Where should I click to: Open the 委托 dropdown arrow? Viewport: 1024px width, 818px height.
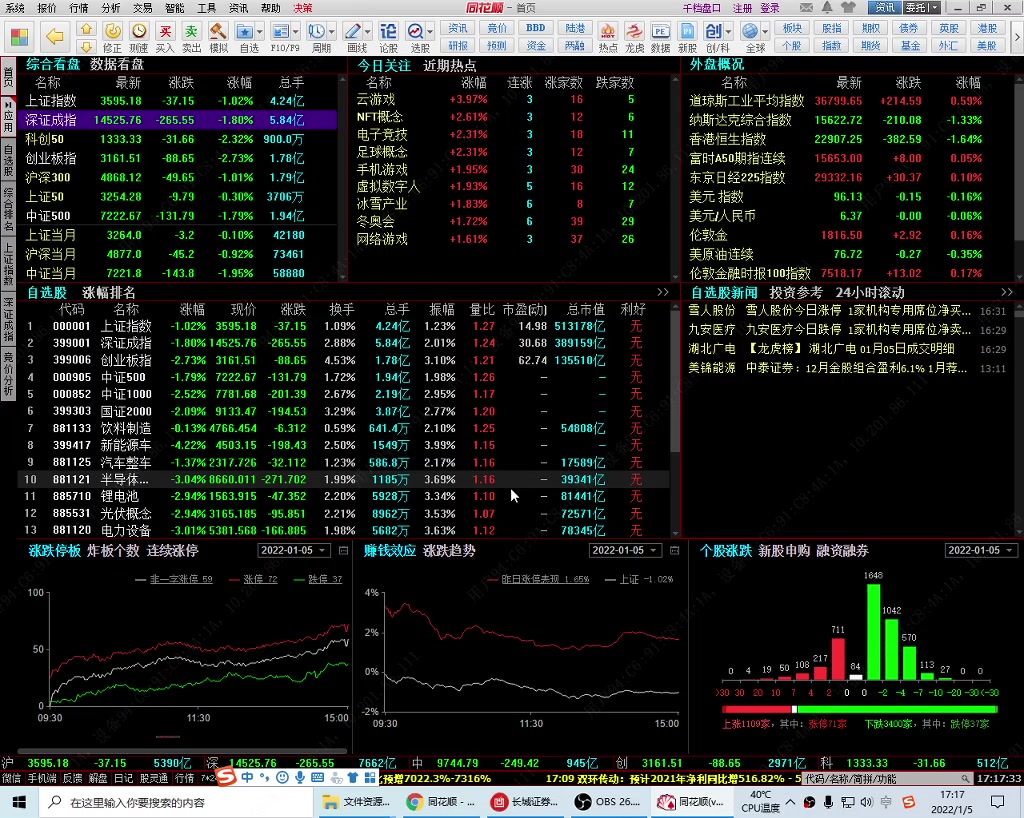point(935,8)
